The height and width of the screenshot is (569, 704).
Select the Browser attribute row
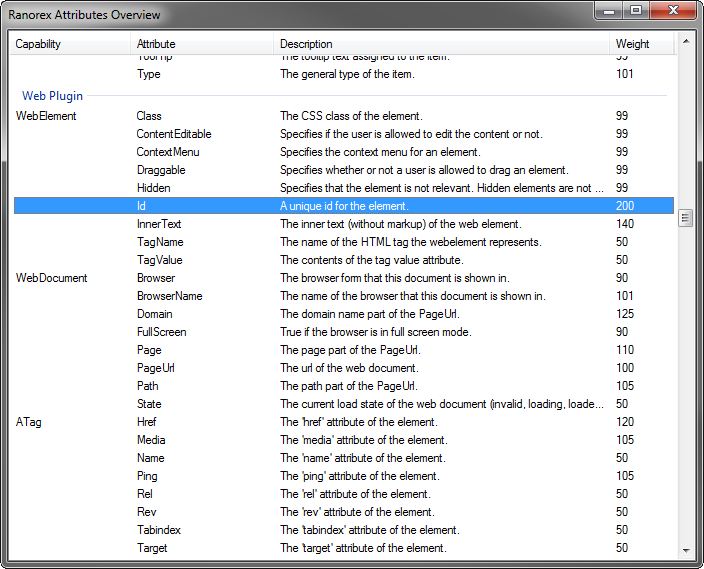(x=344, y=278)
